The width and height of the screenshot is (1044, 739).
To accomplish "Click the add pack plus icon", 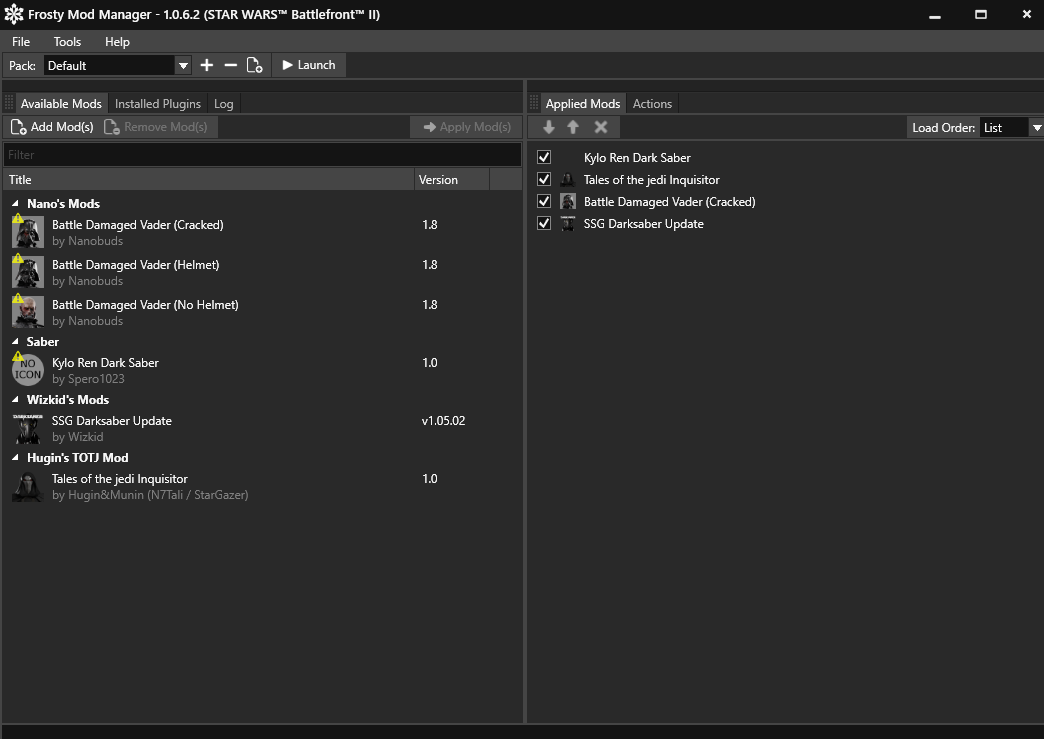I will (207, 65).
